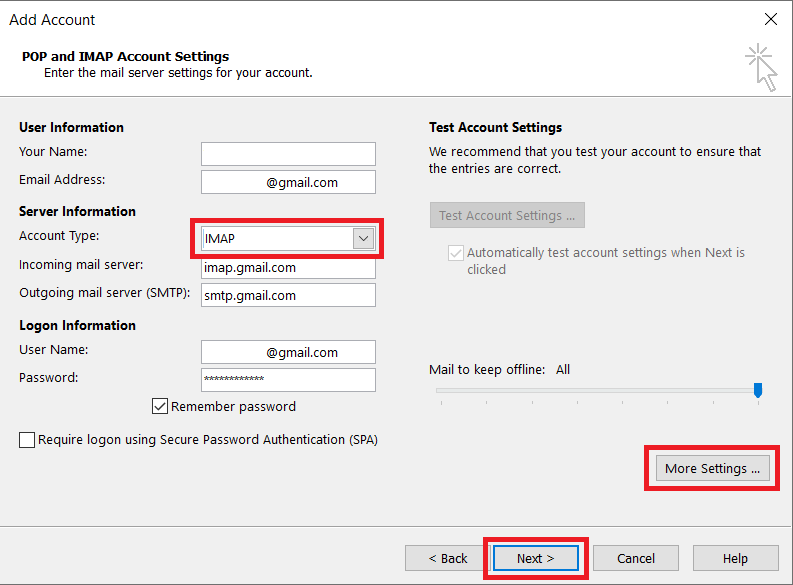793x585 pixels.
Task: Click the Email Address input box
Action: [288, 182]
